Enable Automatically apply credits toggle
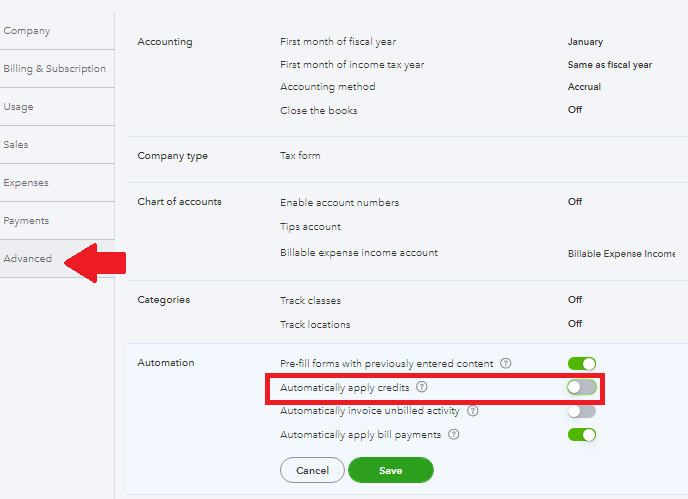The width and height of the screenshot is (688, 499). 581,387
